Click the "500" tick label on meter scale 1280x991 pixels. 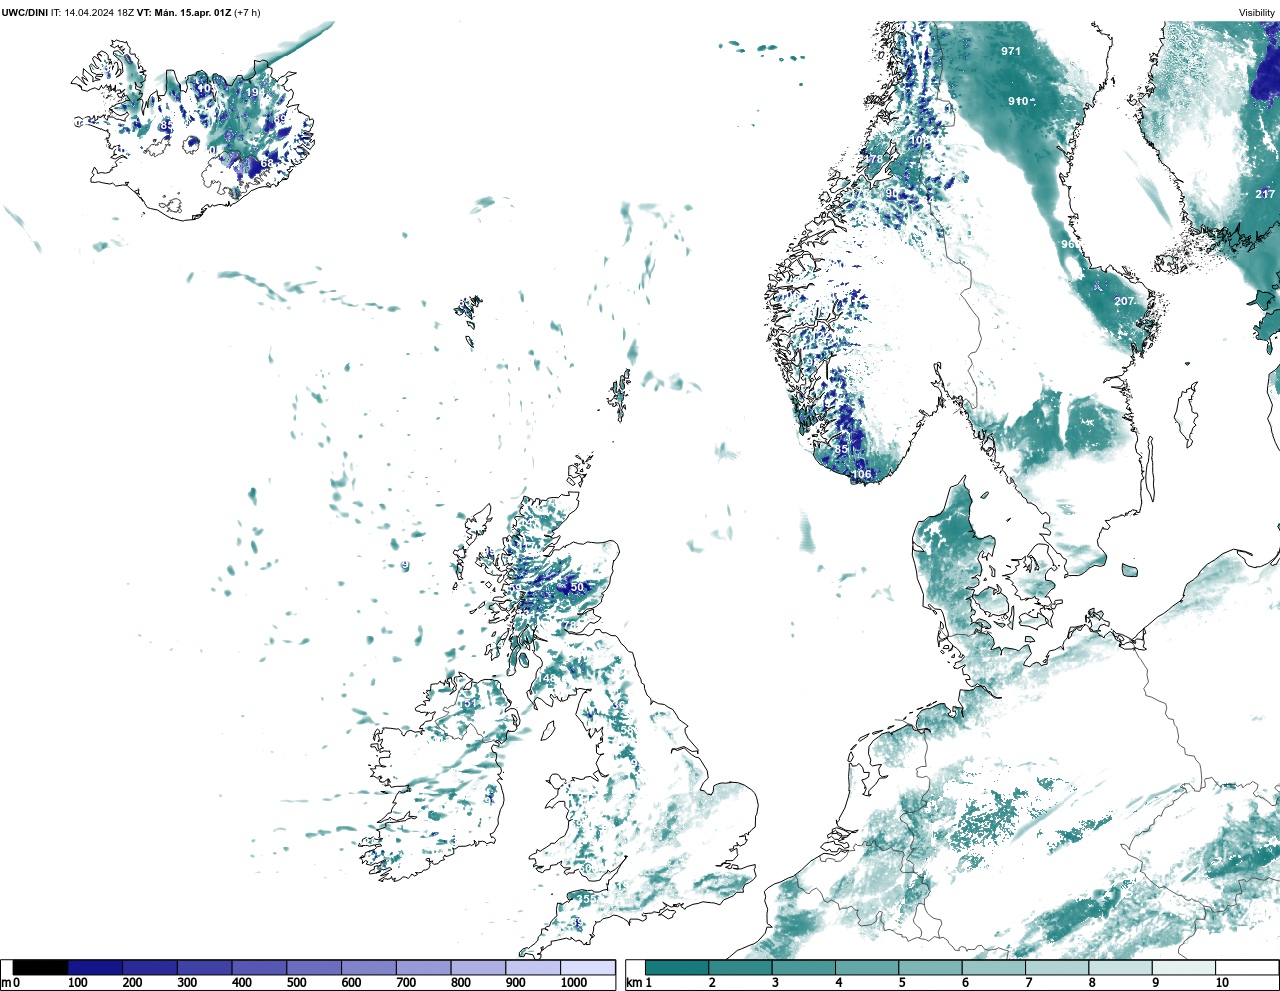click(297, 983)
